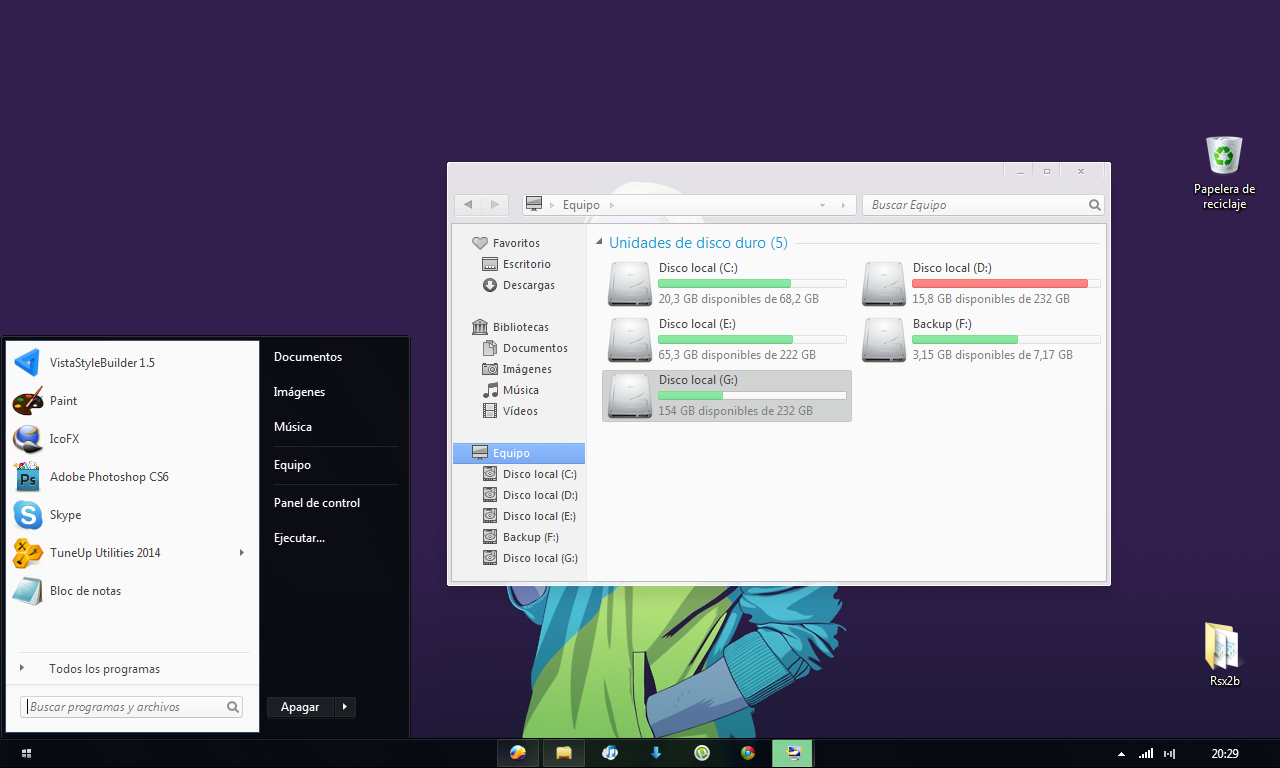The width and height of the screenshot is (1280, 768).
Task: Click Equipo in the address bar
Action: tap(581, 205)
